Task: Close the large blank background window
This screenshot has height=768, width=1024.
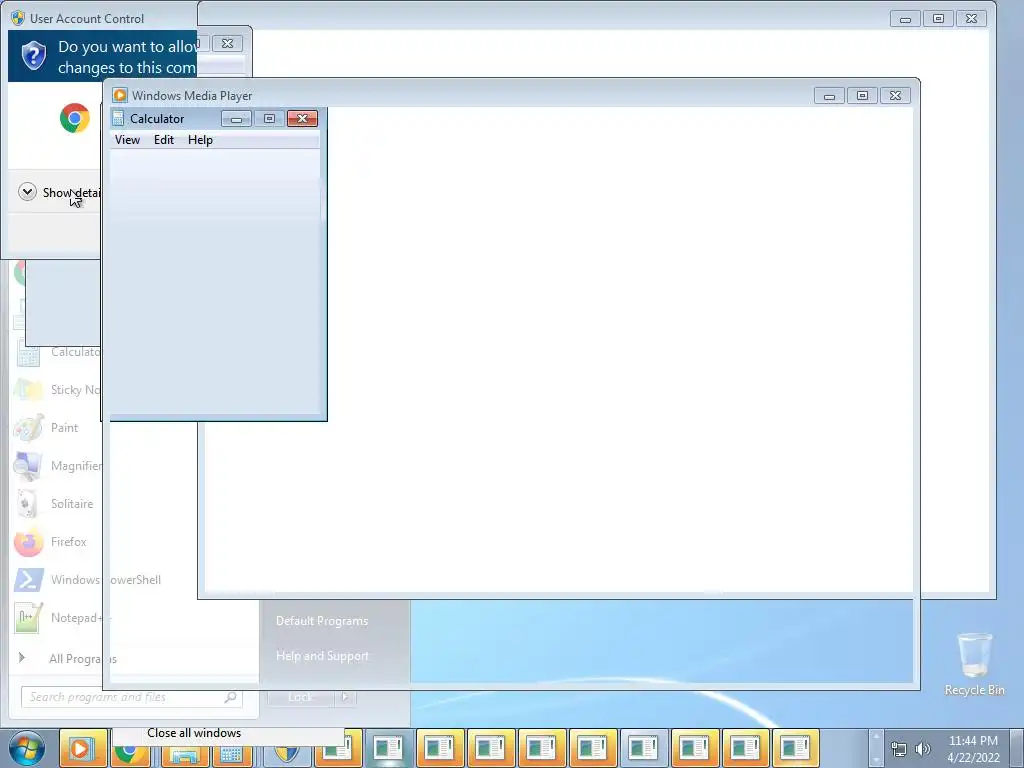Action: [972, 18]
